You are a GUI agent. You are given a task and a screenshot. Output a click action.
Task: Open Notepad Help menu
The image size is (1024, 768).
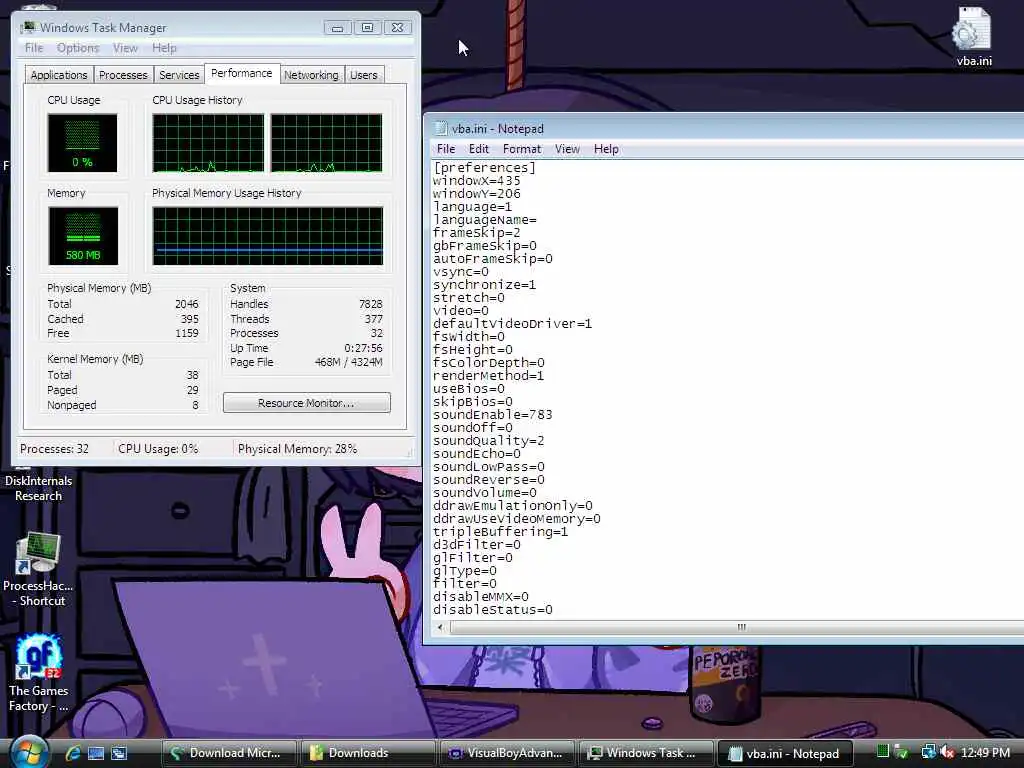(605, 149)
